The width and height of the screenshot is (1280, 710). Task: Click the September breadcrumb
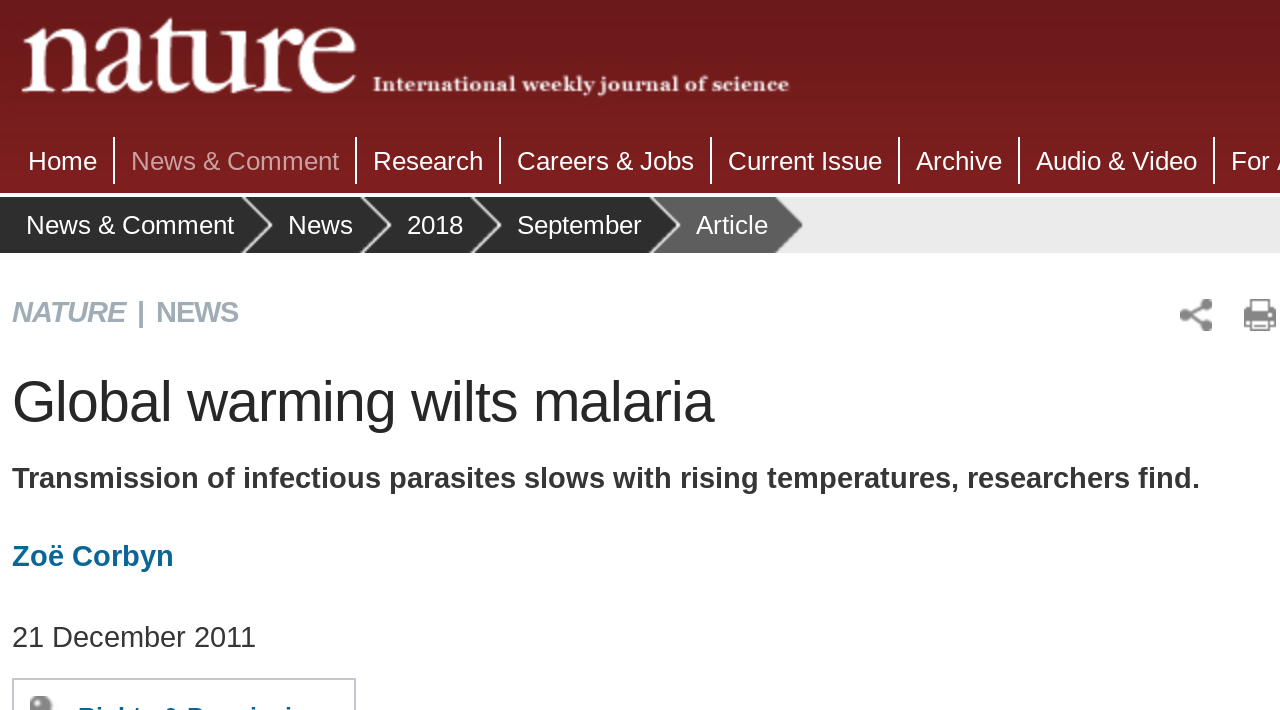[579, 225]
